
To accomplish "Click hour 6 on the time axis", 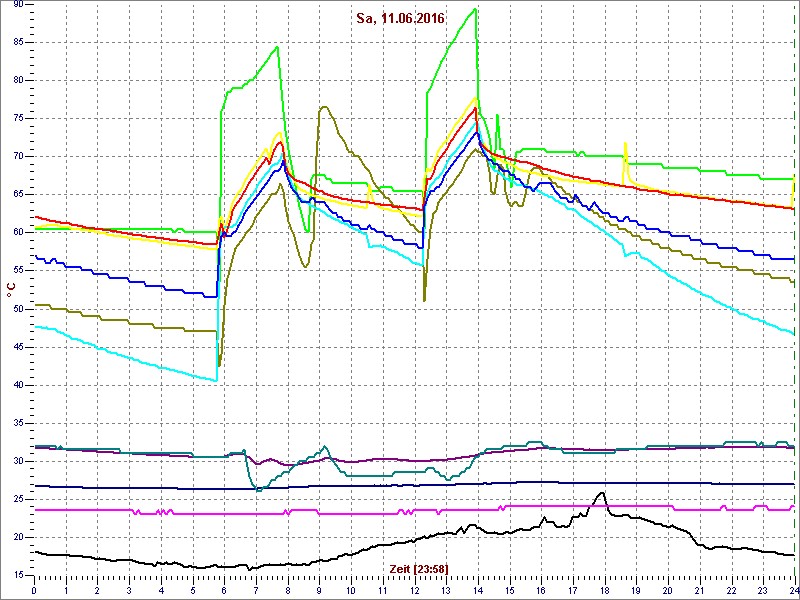I will click(224, 588).
